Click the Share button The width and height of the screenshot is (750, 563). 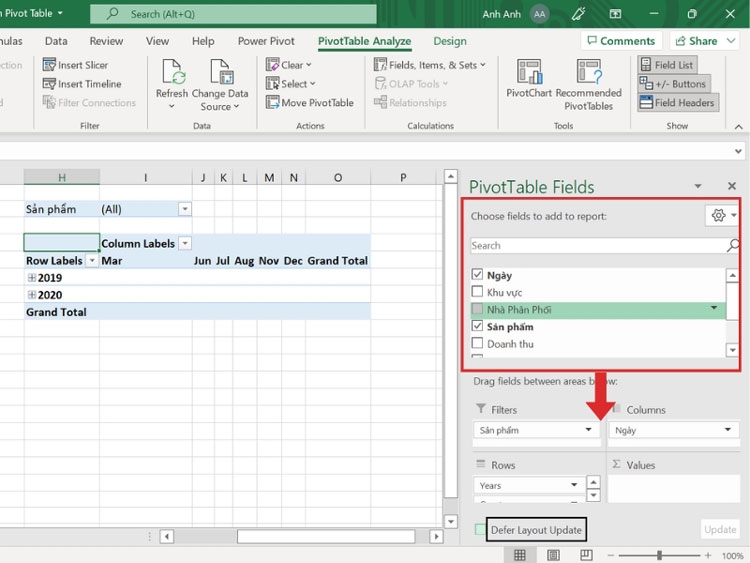(696, 41)
